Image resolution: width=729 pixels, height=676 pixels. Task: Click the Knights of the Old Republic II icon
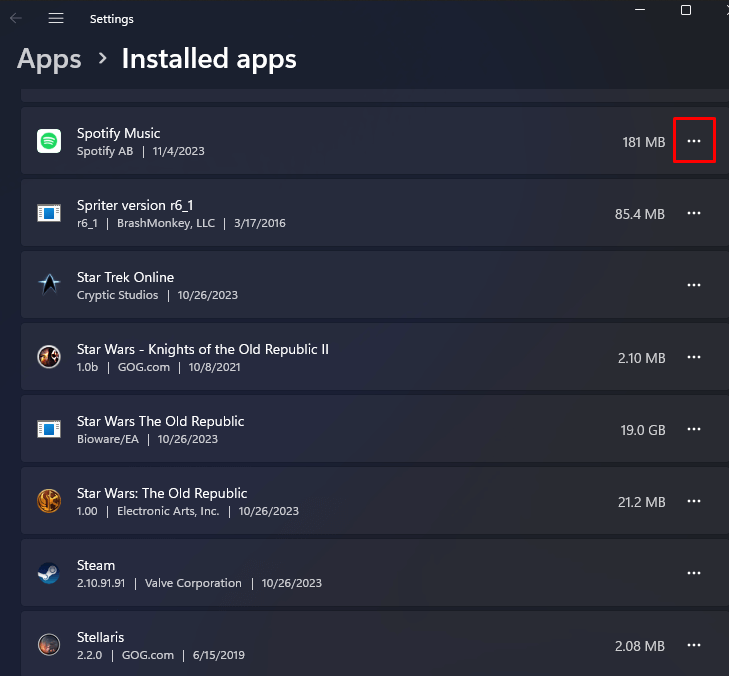click(x=49, y=357)
